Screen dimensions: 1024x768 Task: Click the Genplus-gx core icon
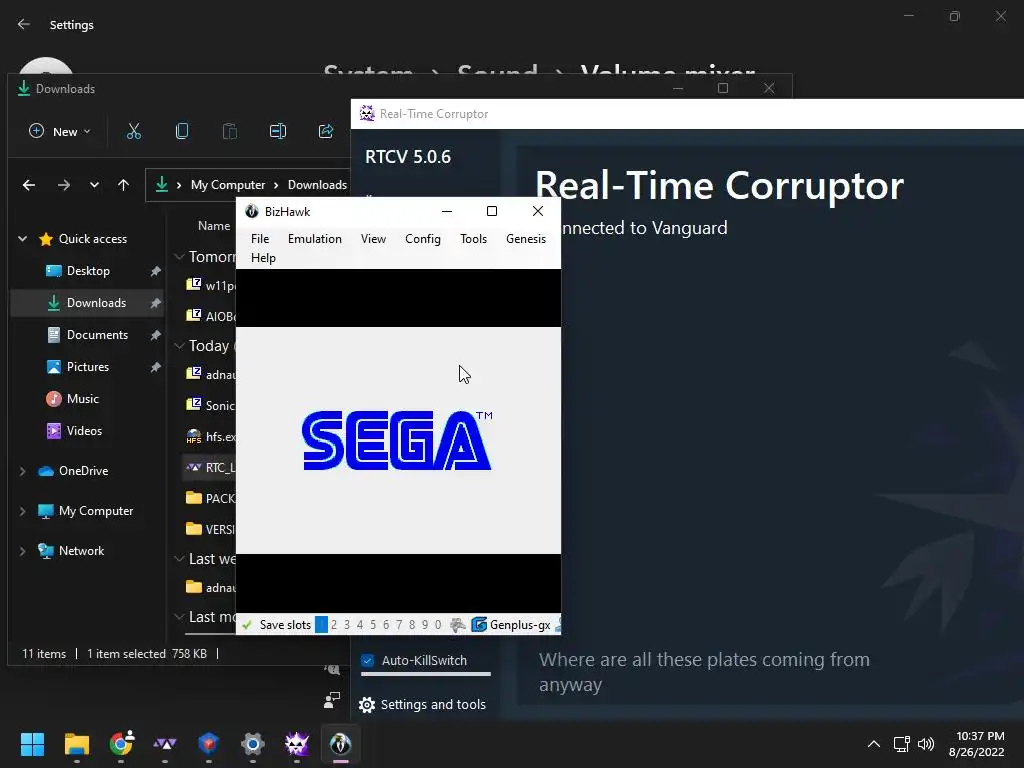tap(479, 624)
